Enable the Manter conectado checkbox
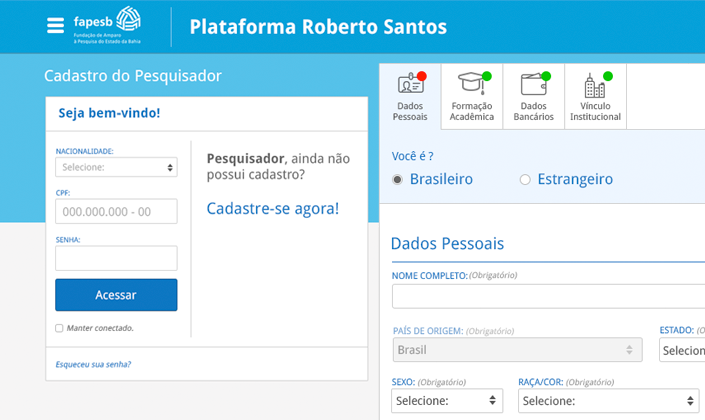This screenshot has width=705, height=420. pyautogui.click(x=59, y=328)
